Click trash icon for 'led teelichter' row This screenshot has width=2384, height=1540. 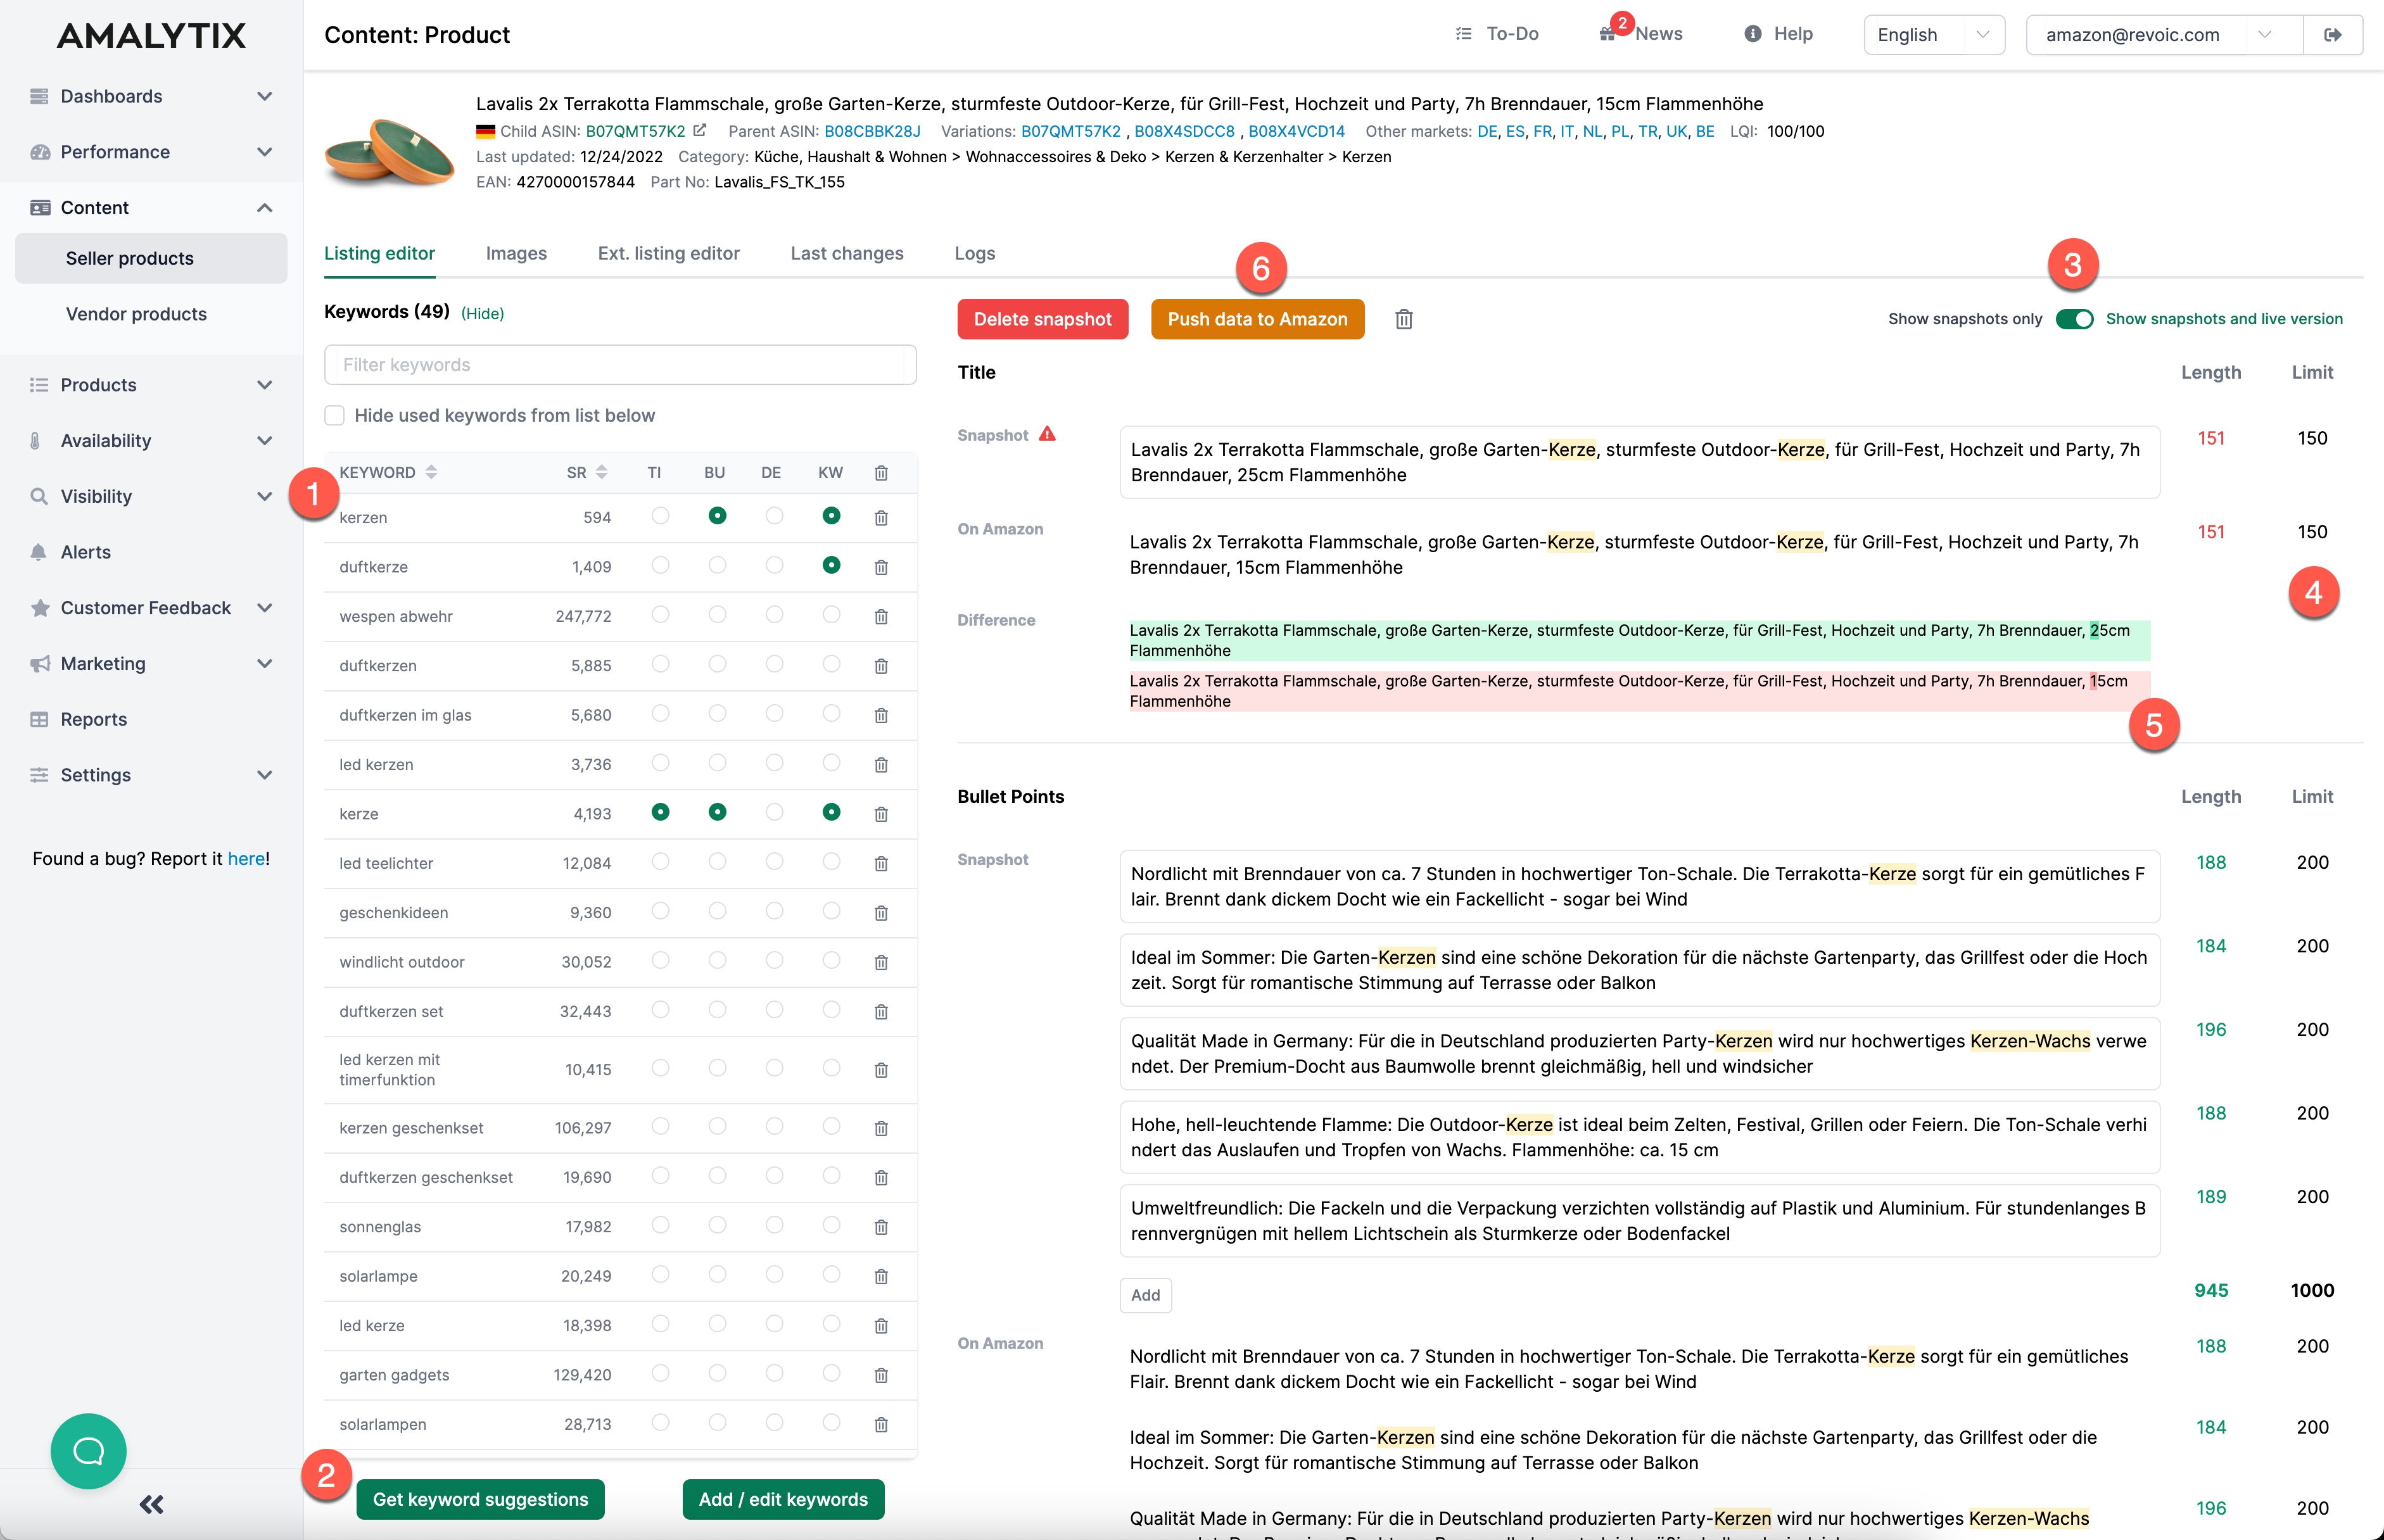(881, 863)
